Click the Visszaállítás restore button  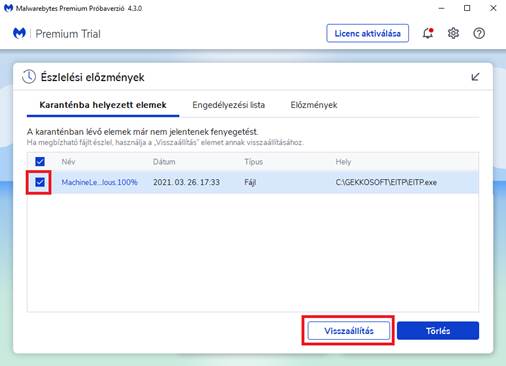tap(349, 331)
